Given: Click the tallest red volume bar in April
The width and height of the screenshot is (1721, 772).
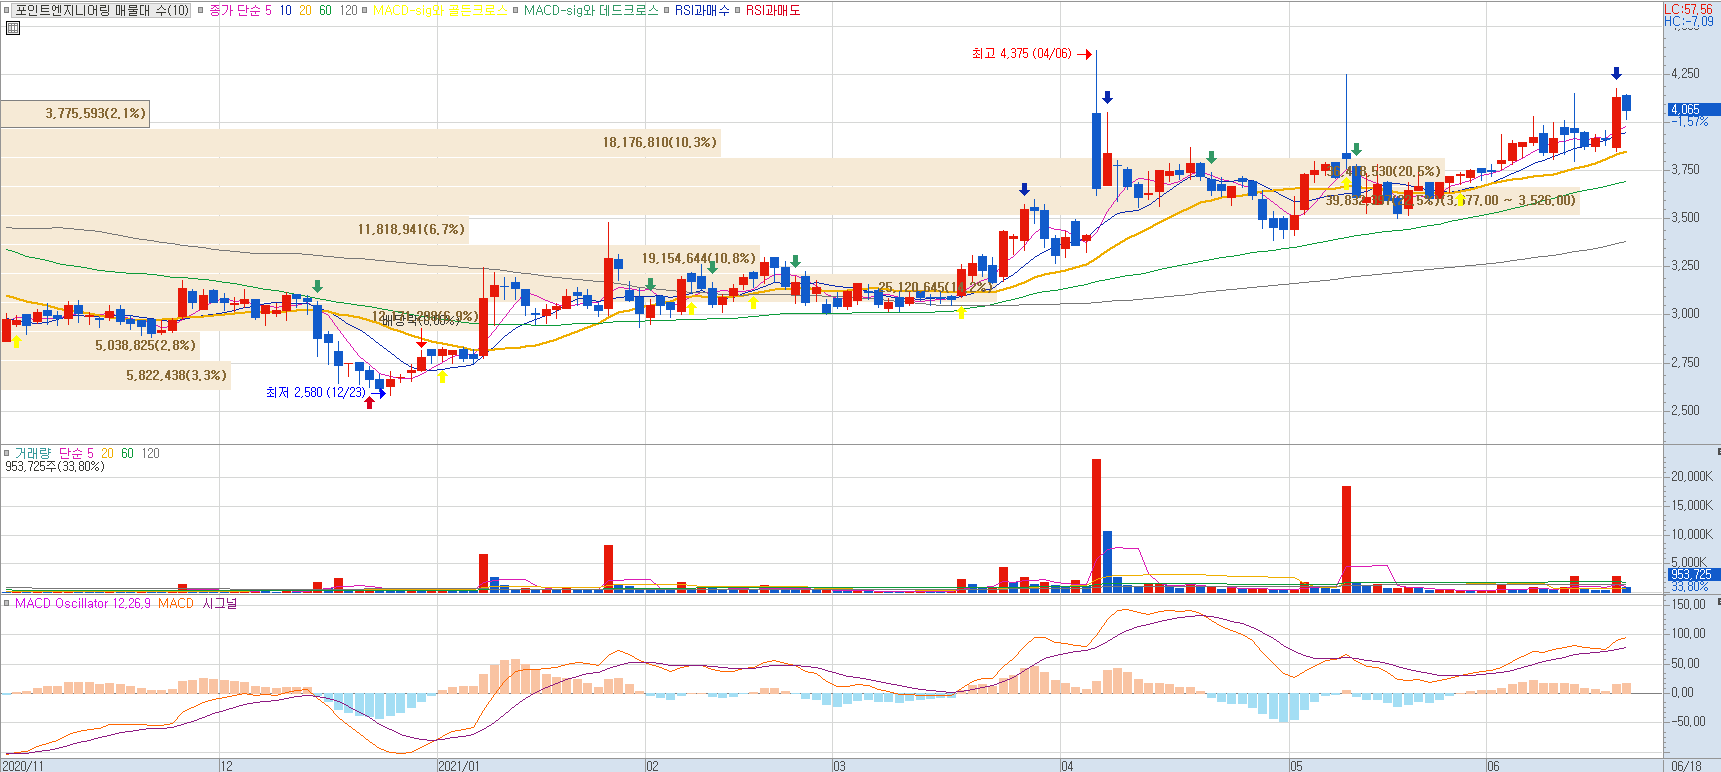Looking at the screenshot, I should [1096, 525].
